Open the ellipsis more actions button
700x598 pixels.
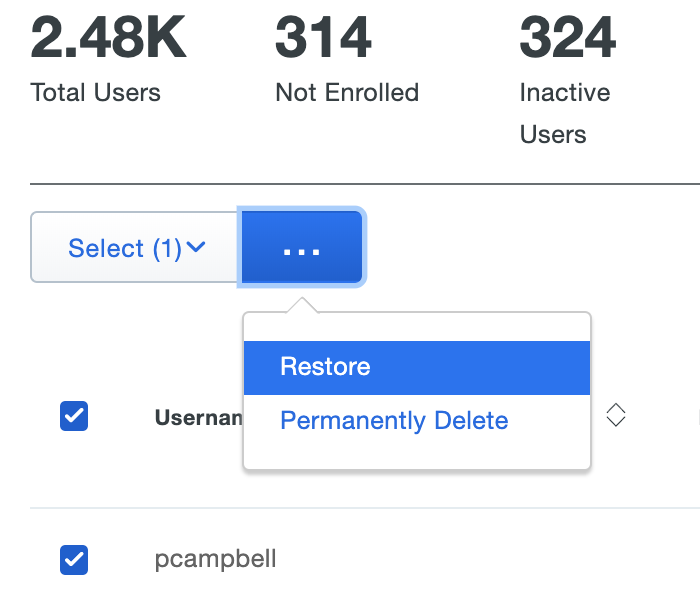coord(301,248)
